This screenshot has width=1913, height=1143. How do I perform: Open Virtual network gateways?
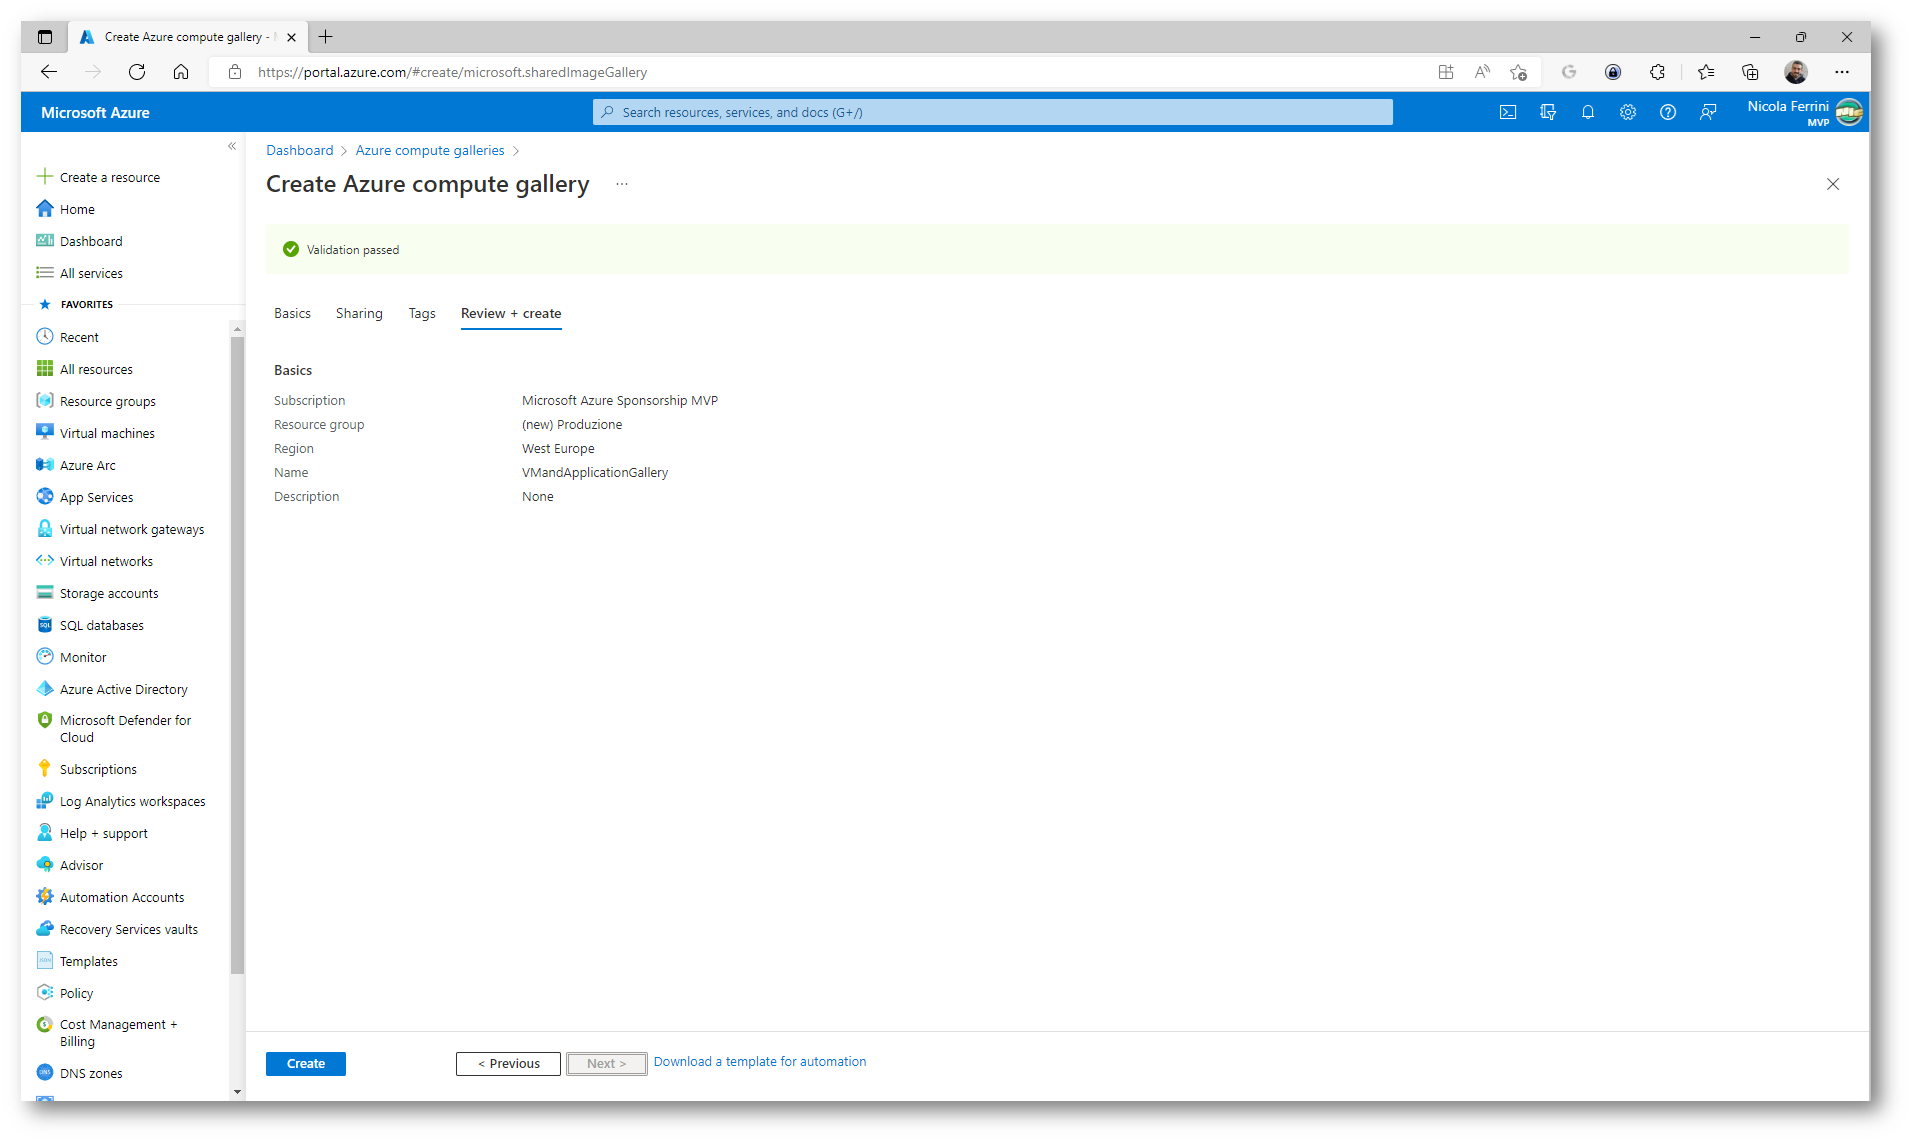click(x=131, y=529)
